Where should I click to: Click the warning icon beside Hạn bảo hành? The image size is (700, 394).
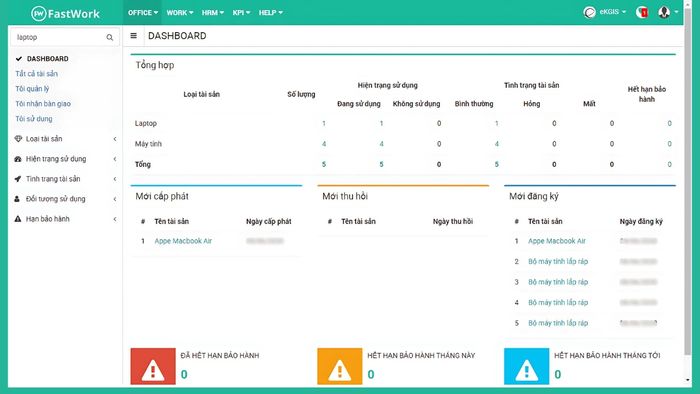18,219
